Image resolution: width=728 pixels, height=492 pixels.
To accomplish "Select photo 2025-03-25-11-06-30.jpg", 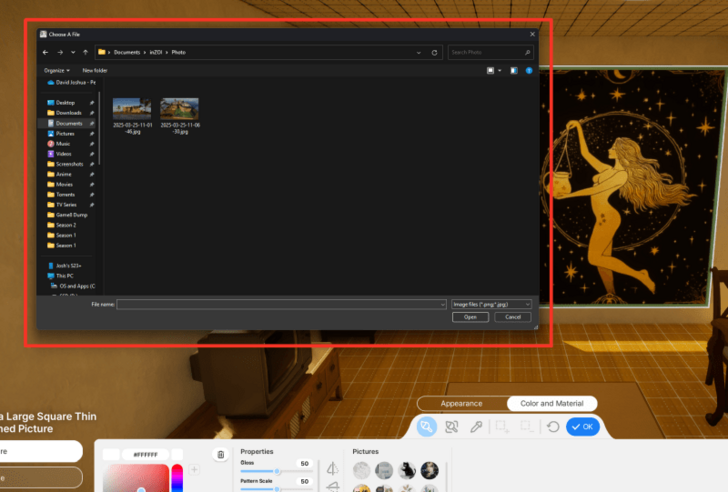I will click(180, 116).
